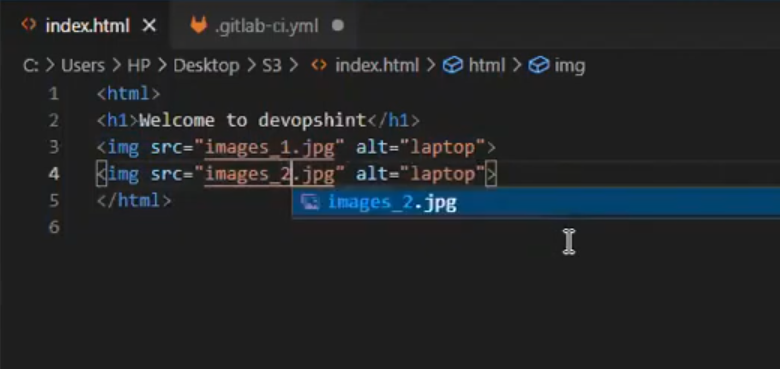Accept the images_2.jpg autocomplete suggestion
The height and width of the screenshot is (369, 780).
[x=536, y=202]
